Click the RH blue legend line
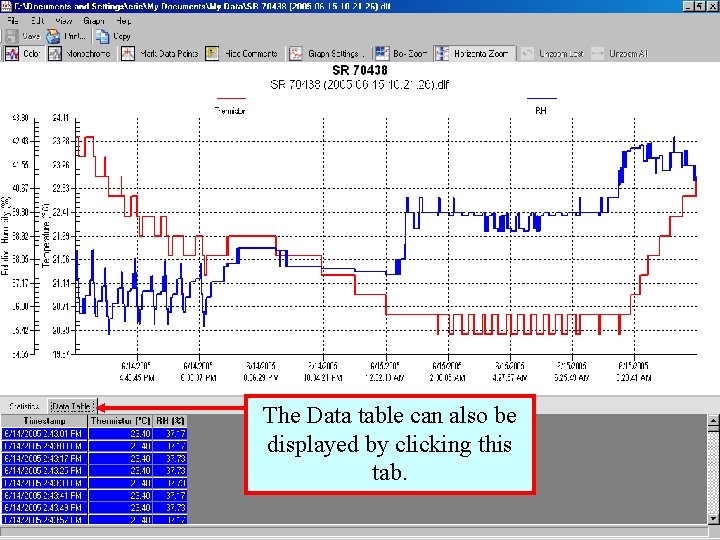This screenshot has width=720, height=540. pos(542,98)
